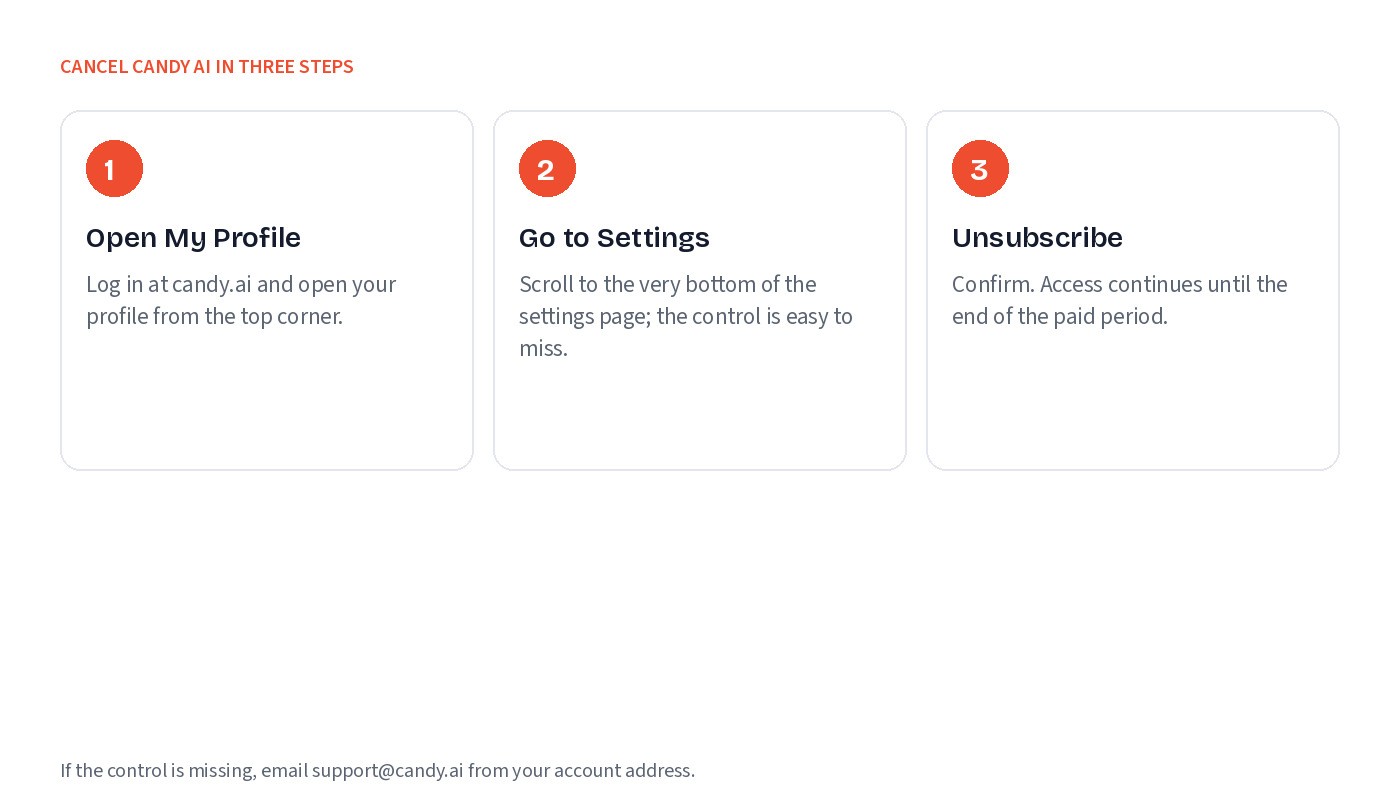
Task: Click the Go to Settings card
Action: click(x=700, y=290)
